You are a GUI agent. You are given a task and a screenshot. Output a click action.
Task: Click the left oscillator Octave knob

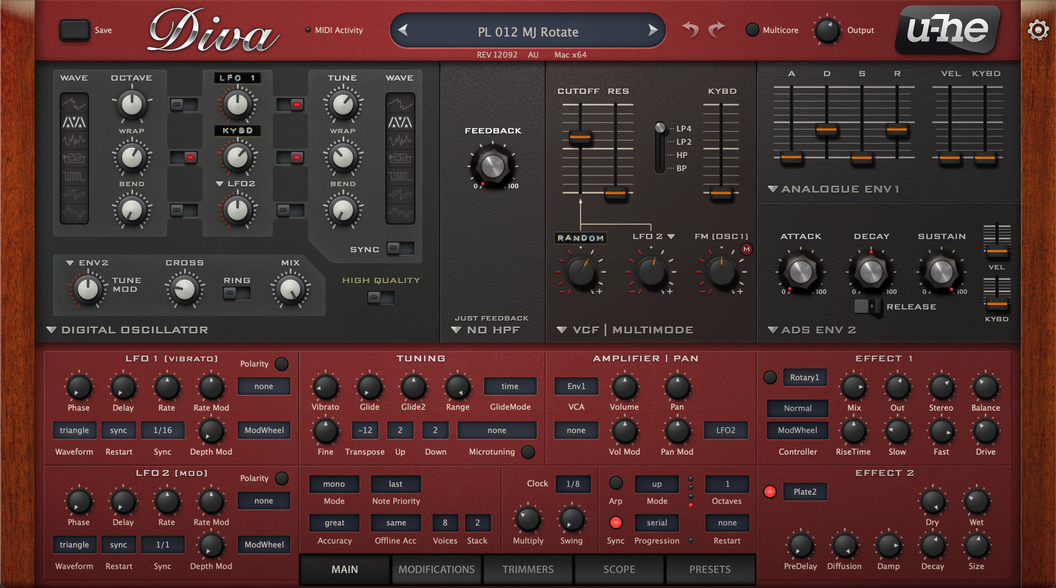pyautogui.click(x=131, y=104)
